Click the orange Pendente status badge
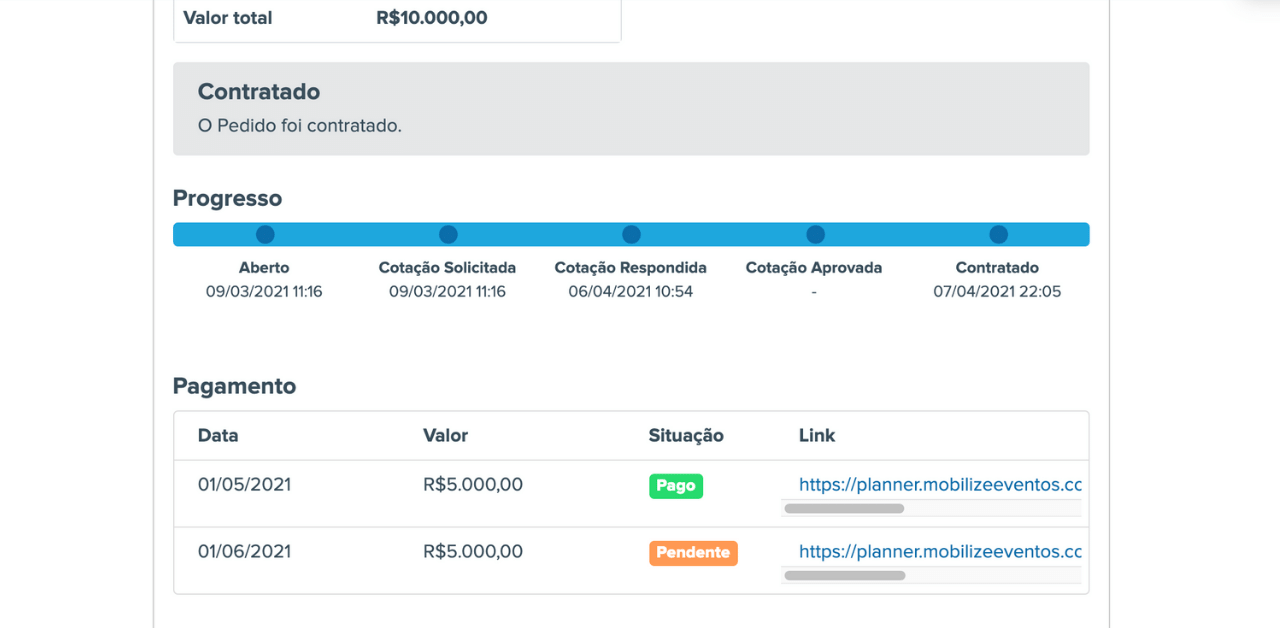This screenshot has width=1280, height=628. (x=693, y=553)
